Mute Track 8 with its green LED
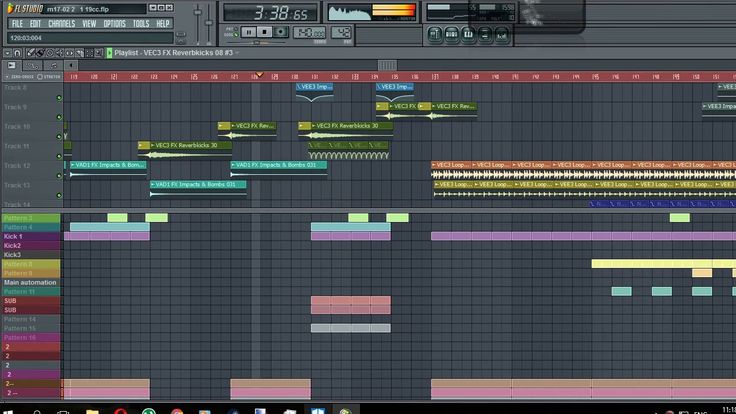The height and width of the screenshot is (414, 736). [x=59, y=98]
